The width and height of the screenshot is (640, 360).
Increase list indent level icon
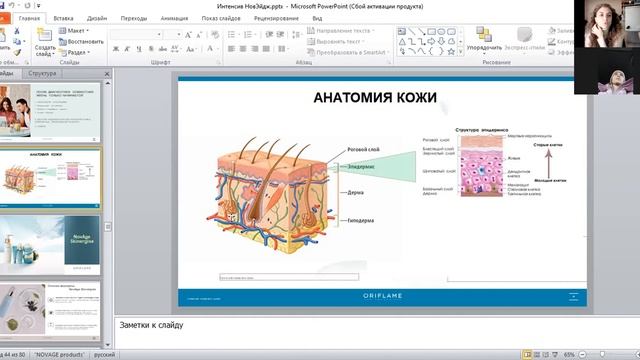tap(280, 35)
